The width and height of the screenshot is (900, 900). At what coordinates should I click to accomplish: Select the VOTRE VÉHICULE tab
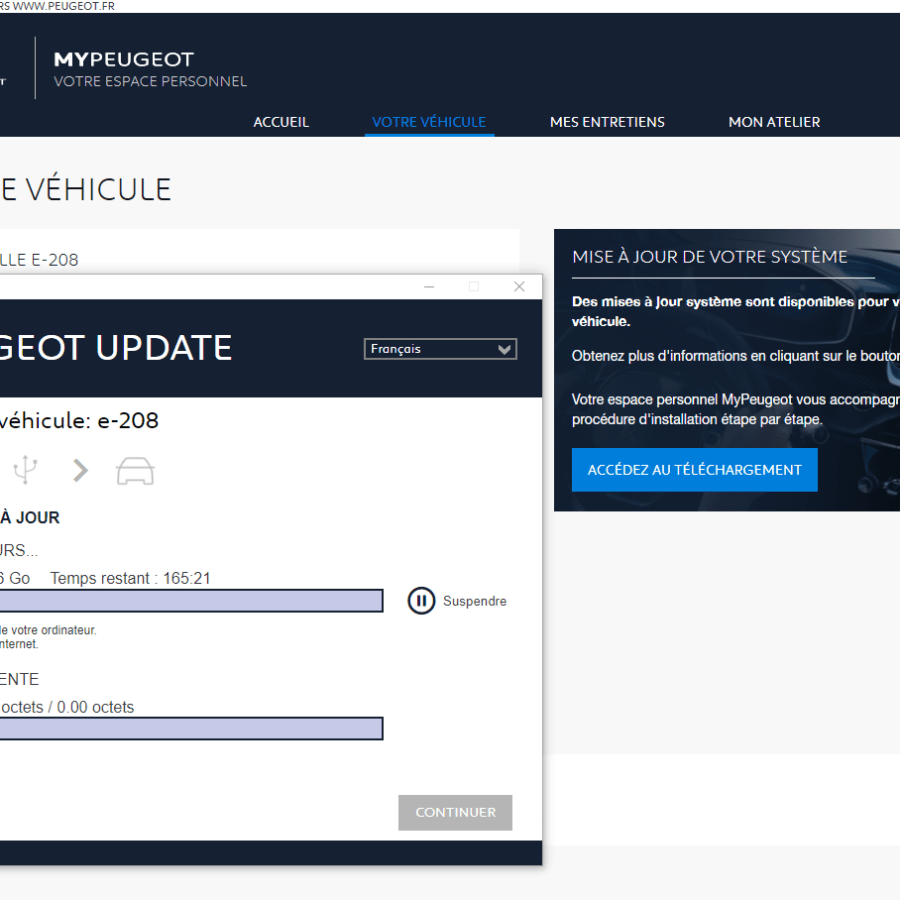429,122
